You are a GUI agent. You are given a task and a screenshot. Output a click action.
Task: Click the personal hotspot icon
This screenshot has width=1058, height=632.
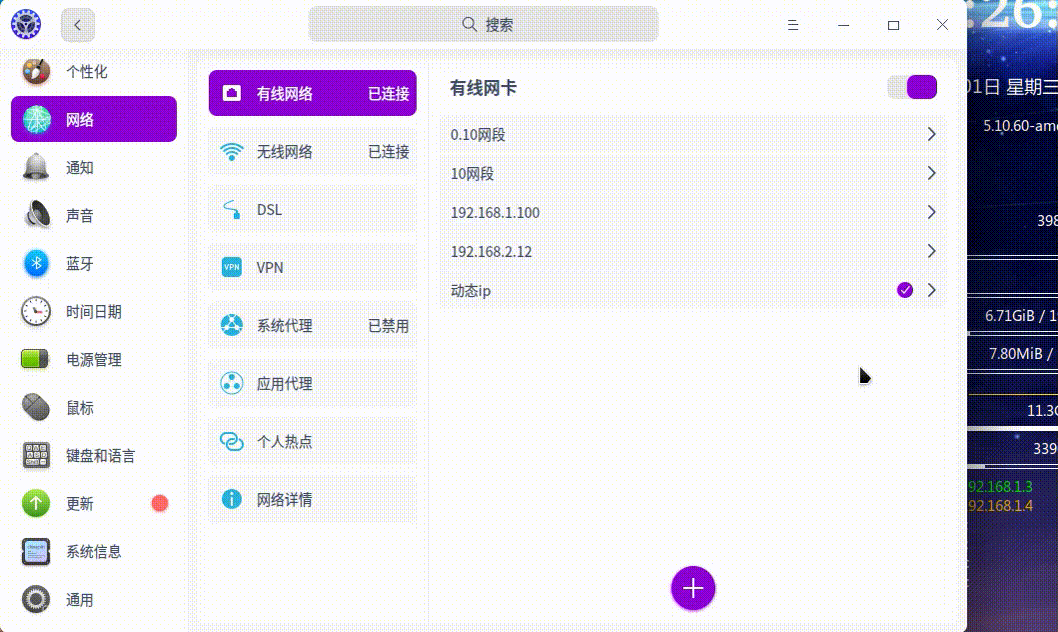[x=232, y=441]
